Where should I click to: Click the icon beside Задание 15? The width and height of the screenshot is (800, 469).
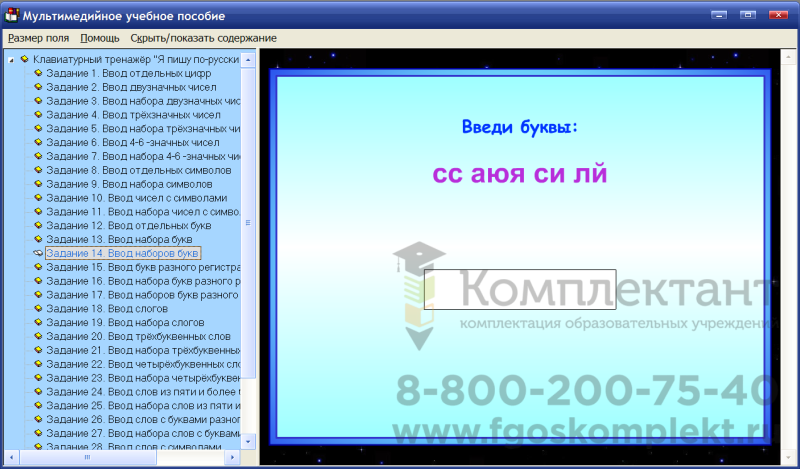pyautogui.click(x=38, y=266)
